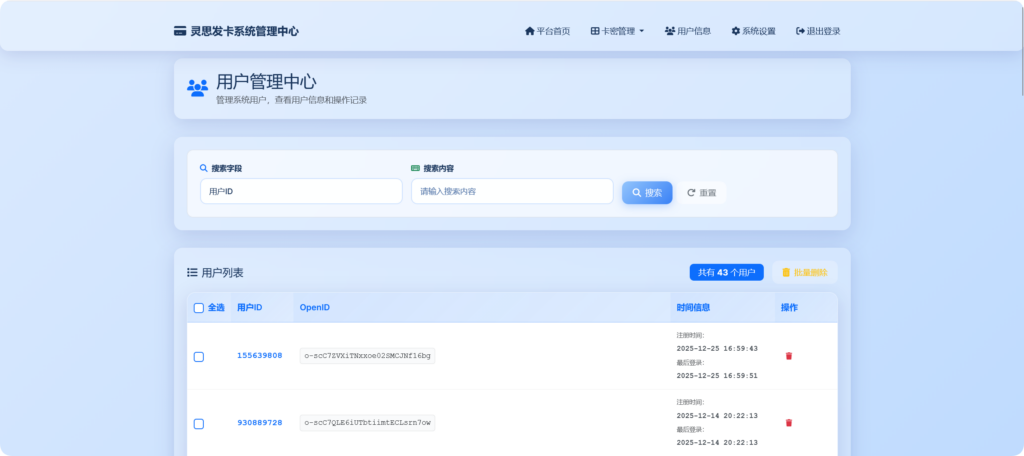Click the card logo icon beside 灵思发卡系统管理中心
This screenshot has width=1024, height=456.
point(180,31)
